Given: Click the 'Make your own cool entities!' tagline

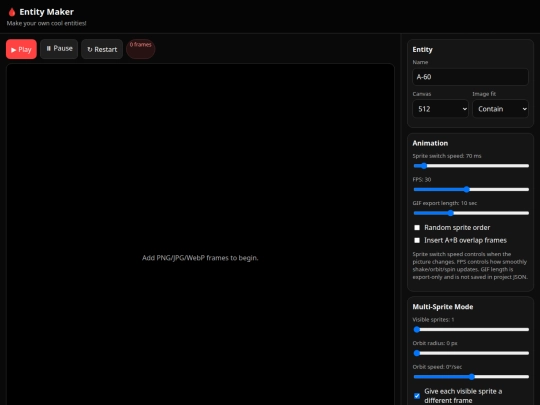Looking at the screenshot, I should coord(46,23).
